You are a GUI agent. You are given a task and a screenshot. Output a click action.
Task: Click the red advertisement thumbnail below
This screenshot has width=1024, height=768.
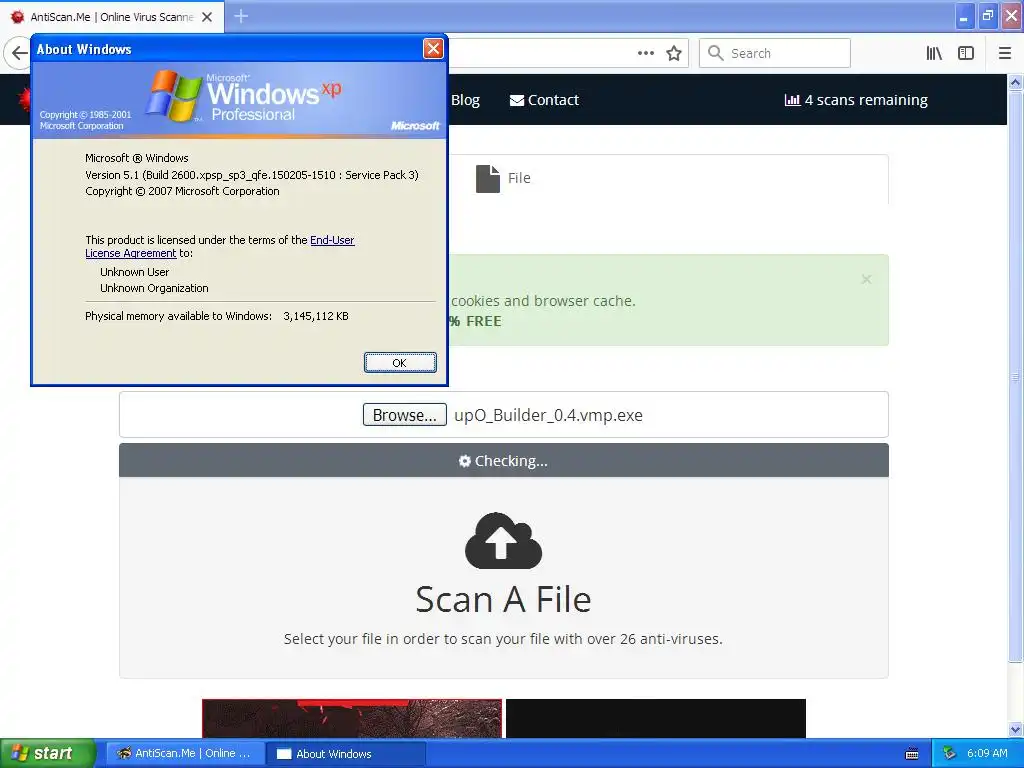point(352,718)
